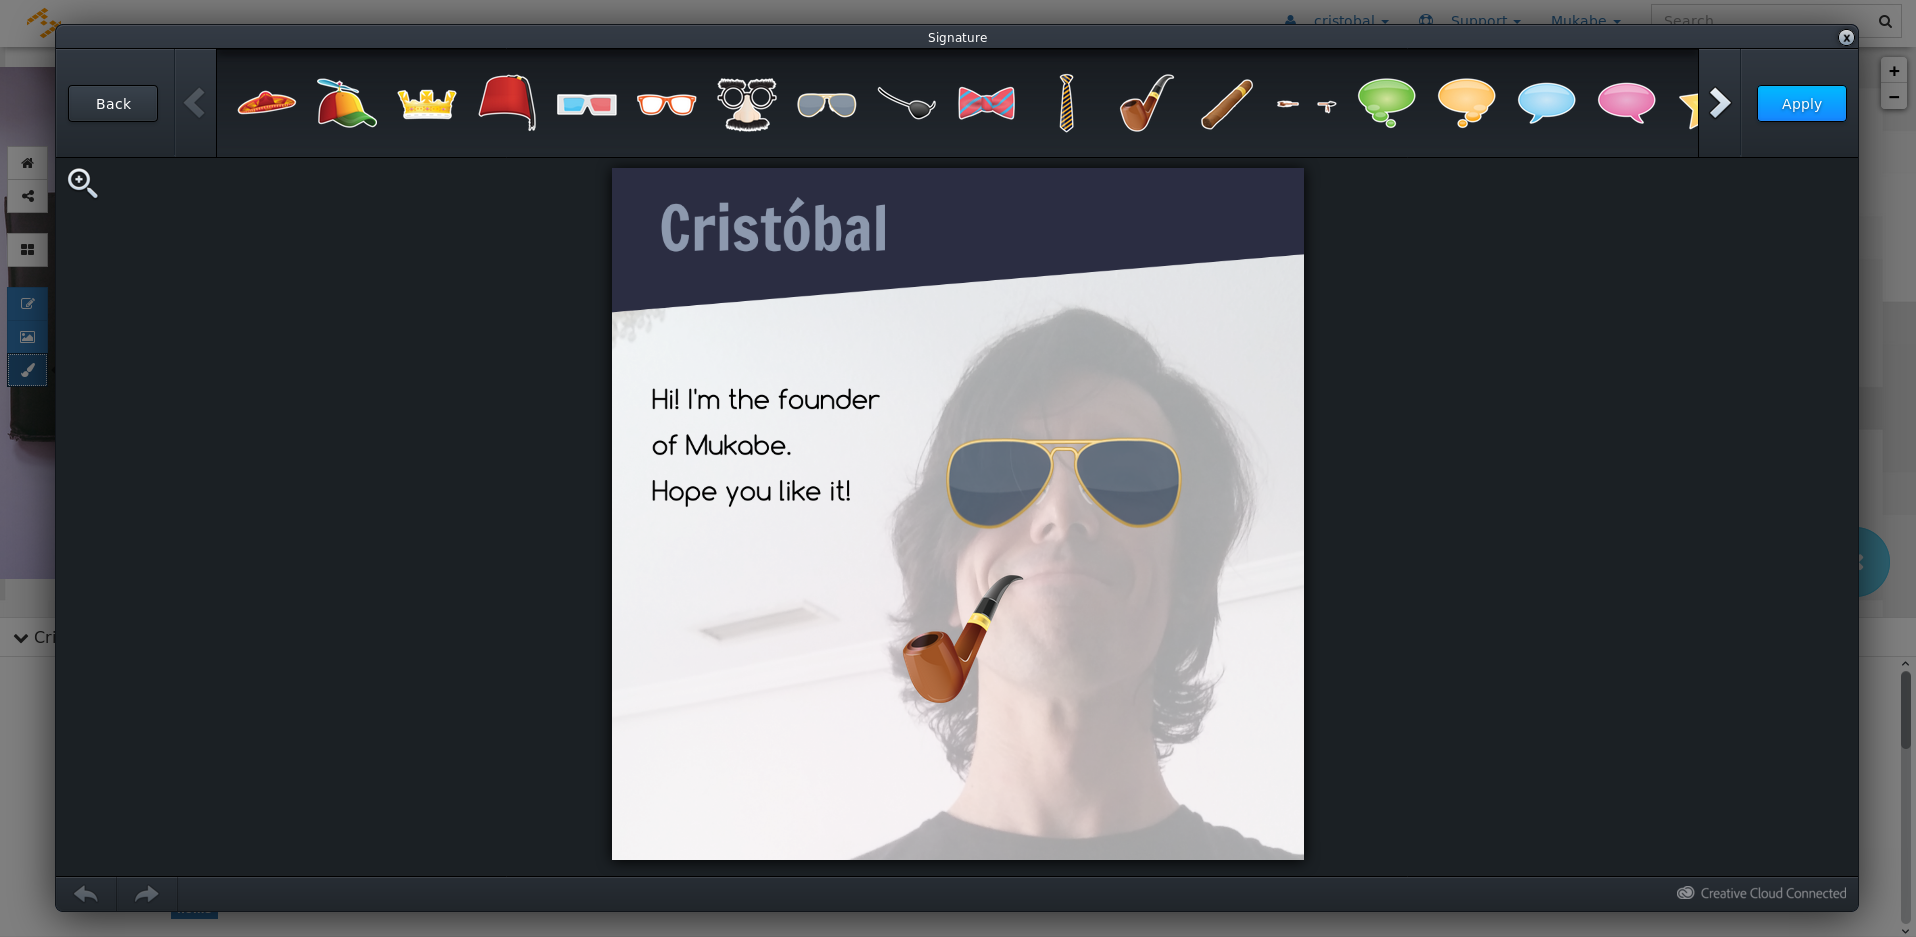Close the Signature editor dialog
Screen dimensions: 1916x937
(1846, 37)
